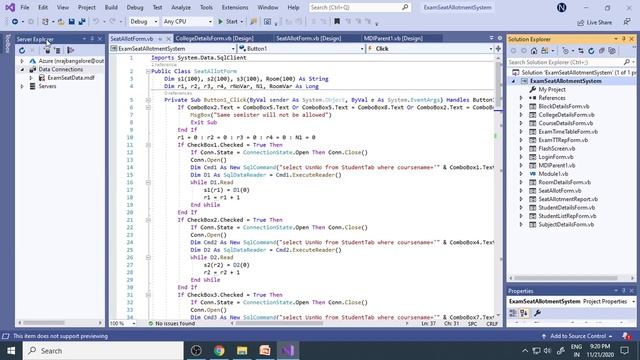Click the Windows Start button
This screenshot has width=640, height=360.
pyautogui.click(x=11, y=351)
